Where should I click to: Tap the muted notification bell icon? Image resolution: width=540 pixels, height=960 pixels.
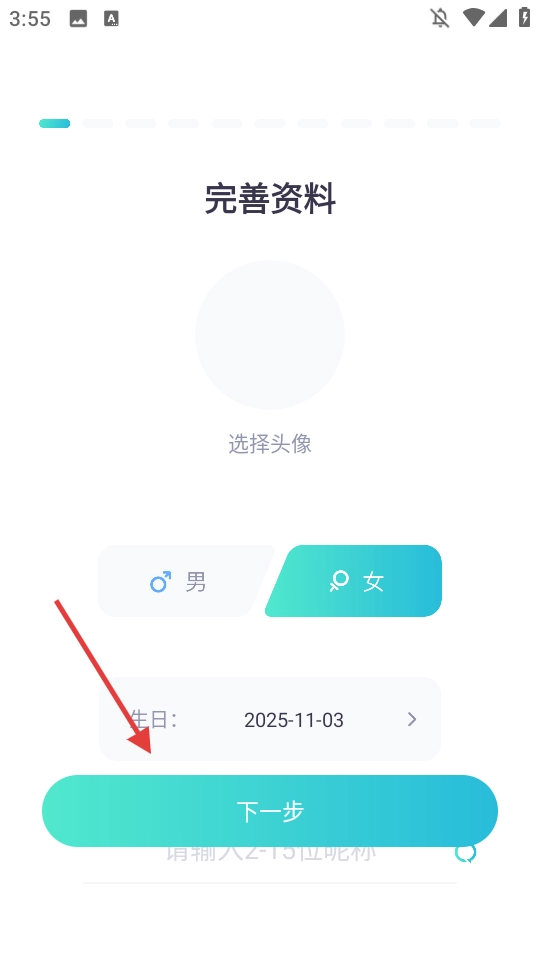pos(440,18)
